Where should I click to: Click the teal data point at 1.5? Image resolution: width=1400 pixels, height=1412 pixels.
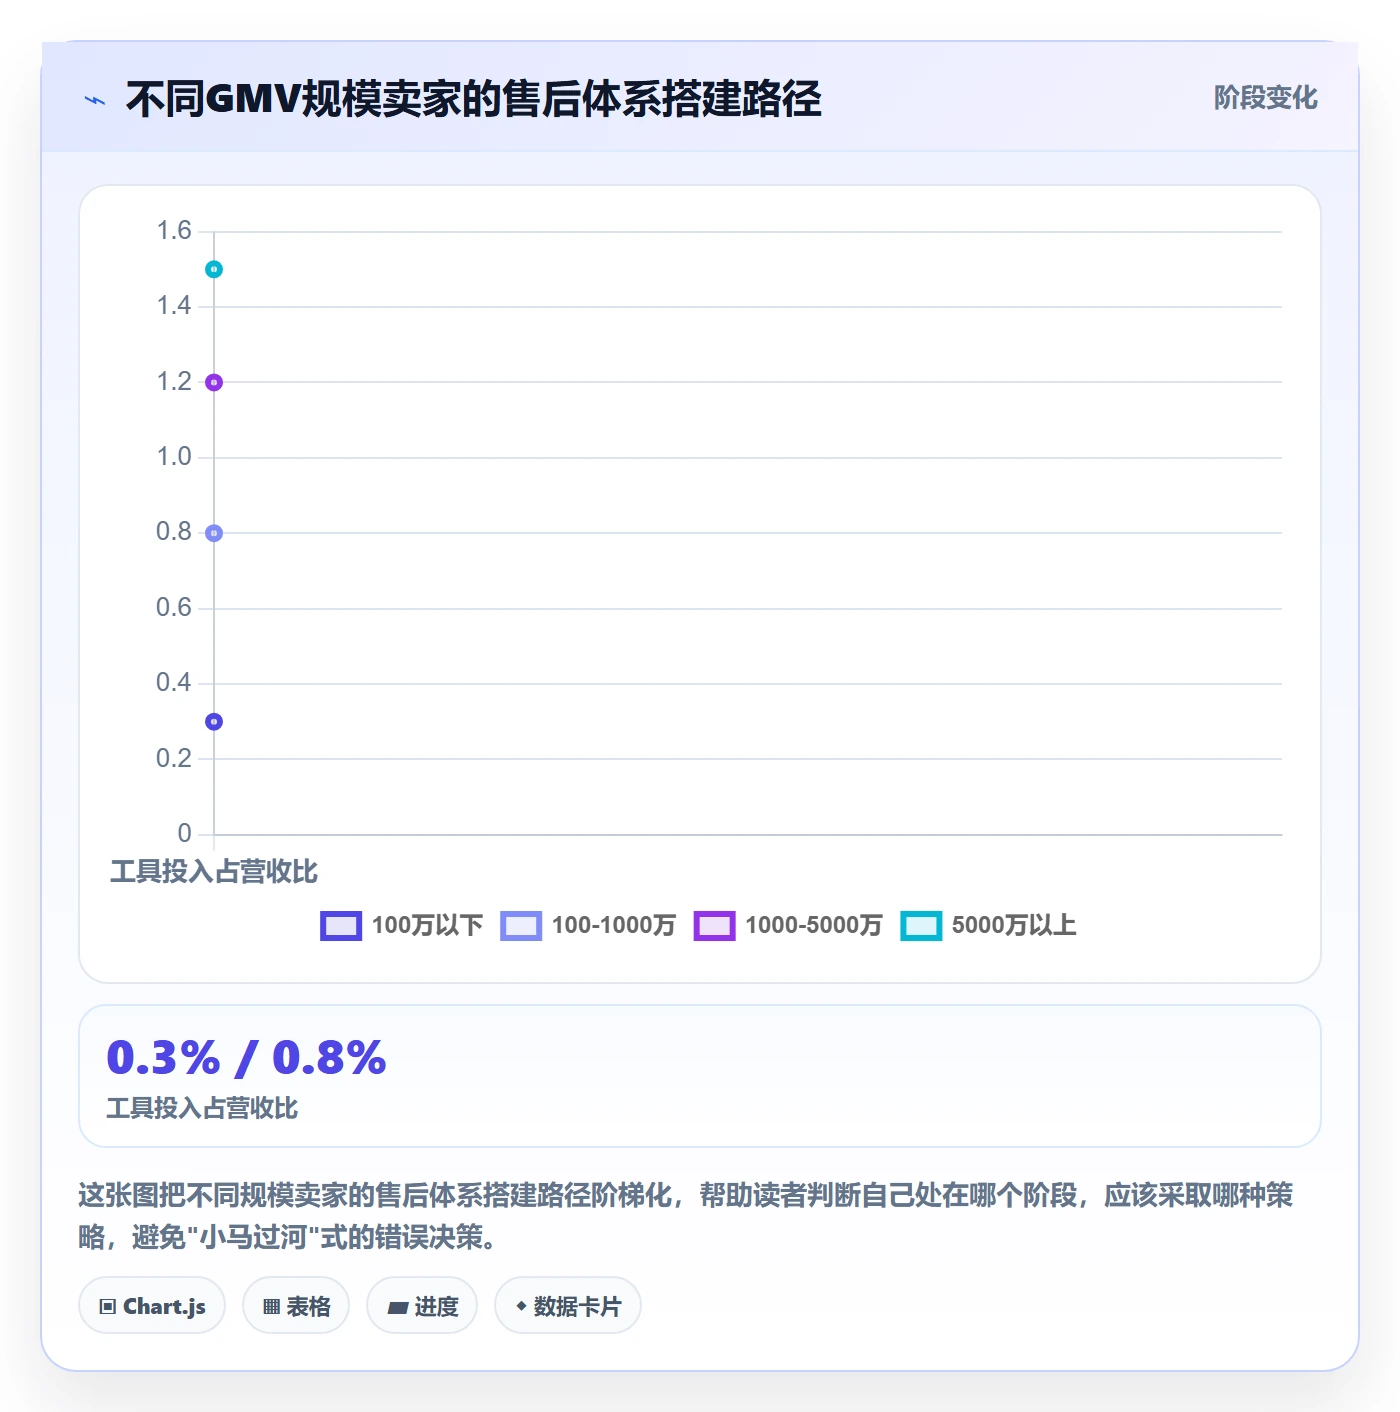(214, 269)
